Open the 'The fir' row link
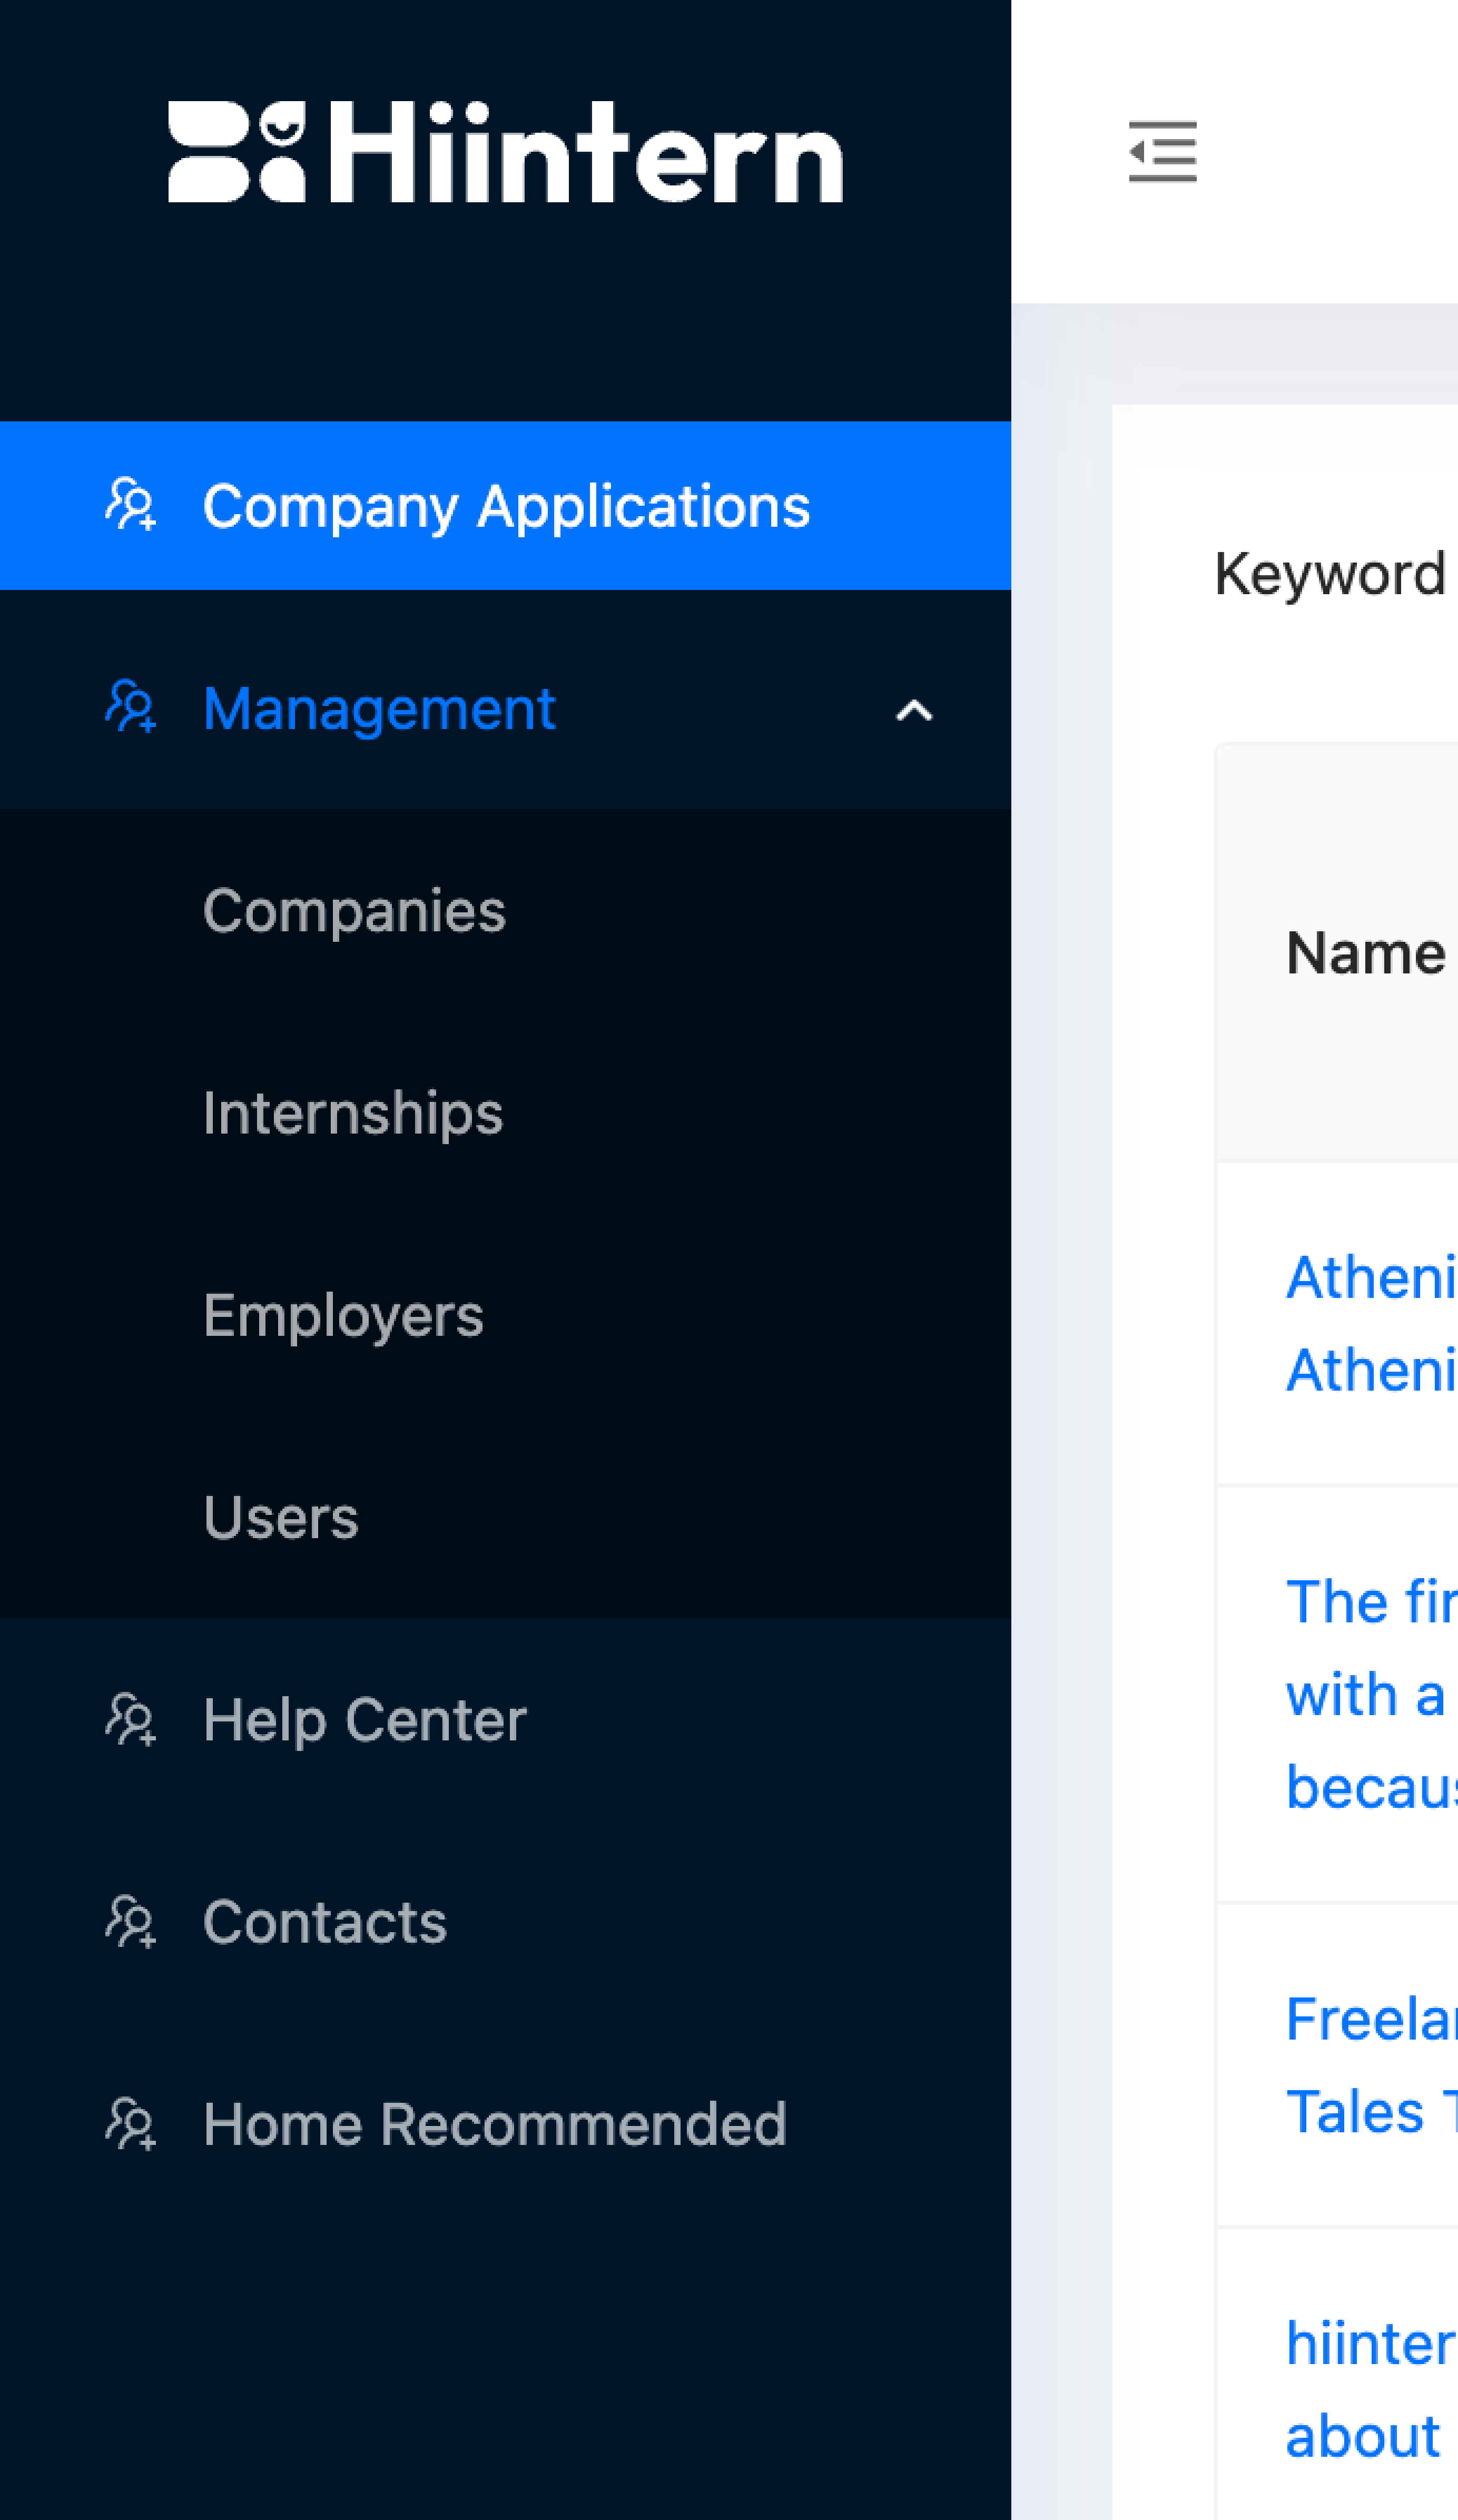Viewport: 1458px width, 2520px height. pos(1371,1694)
